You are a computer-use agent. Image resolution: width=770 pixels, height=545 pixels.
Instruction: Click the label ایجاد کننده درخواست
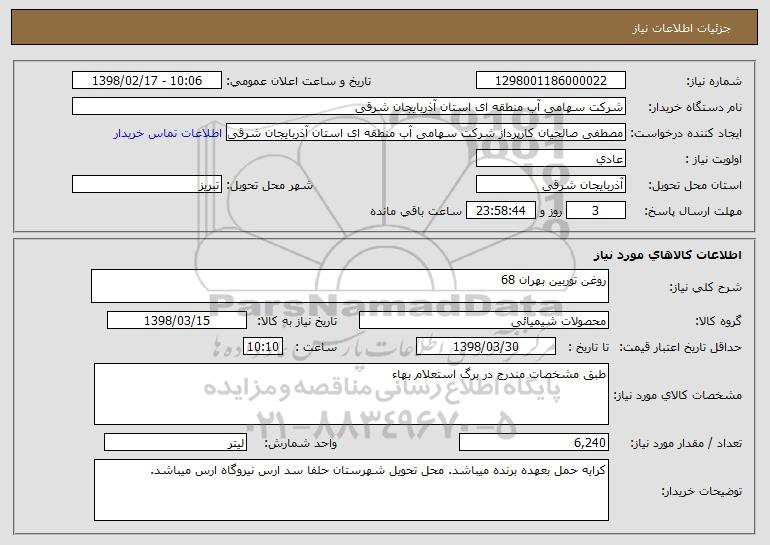tap(686, 134)
